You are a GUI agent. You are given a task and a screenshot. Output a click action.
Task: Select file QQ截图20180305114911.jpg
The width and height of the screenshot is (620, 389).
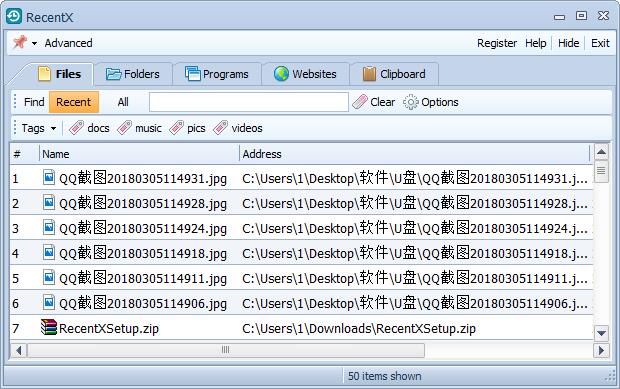click(x=143, y=278)
